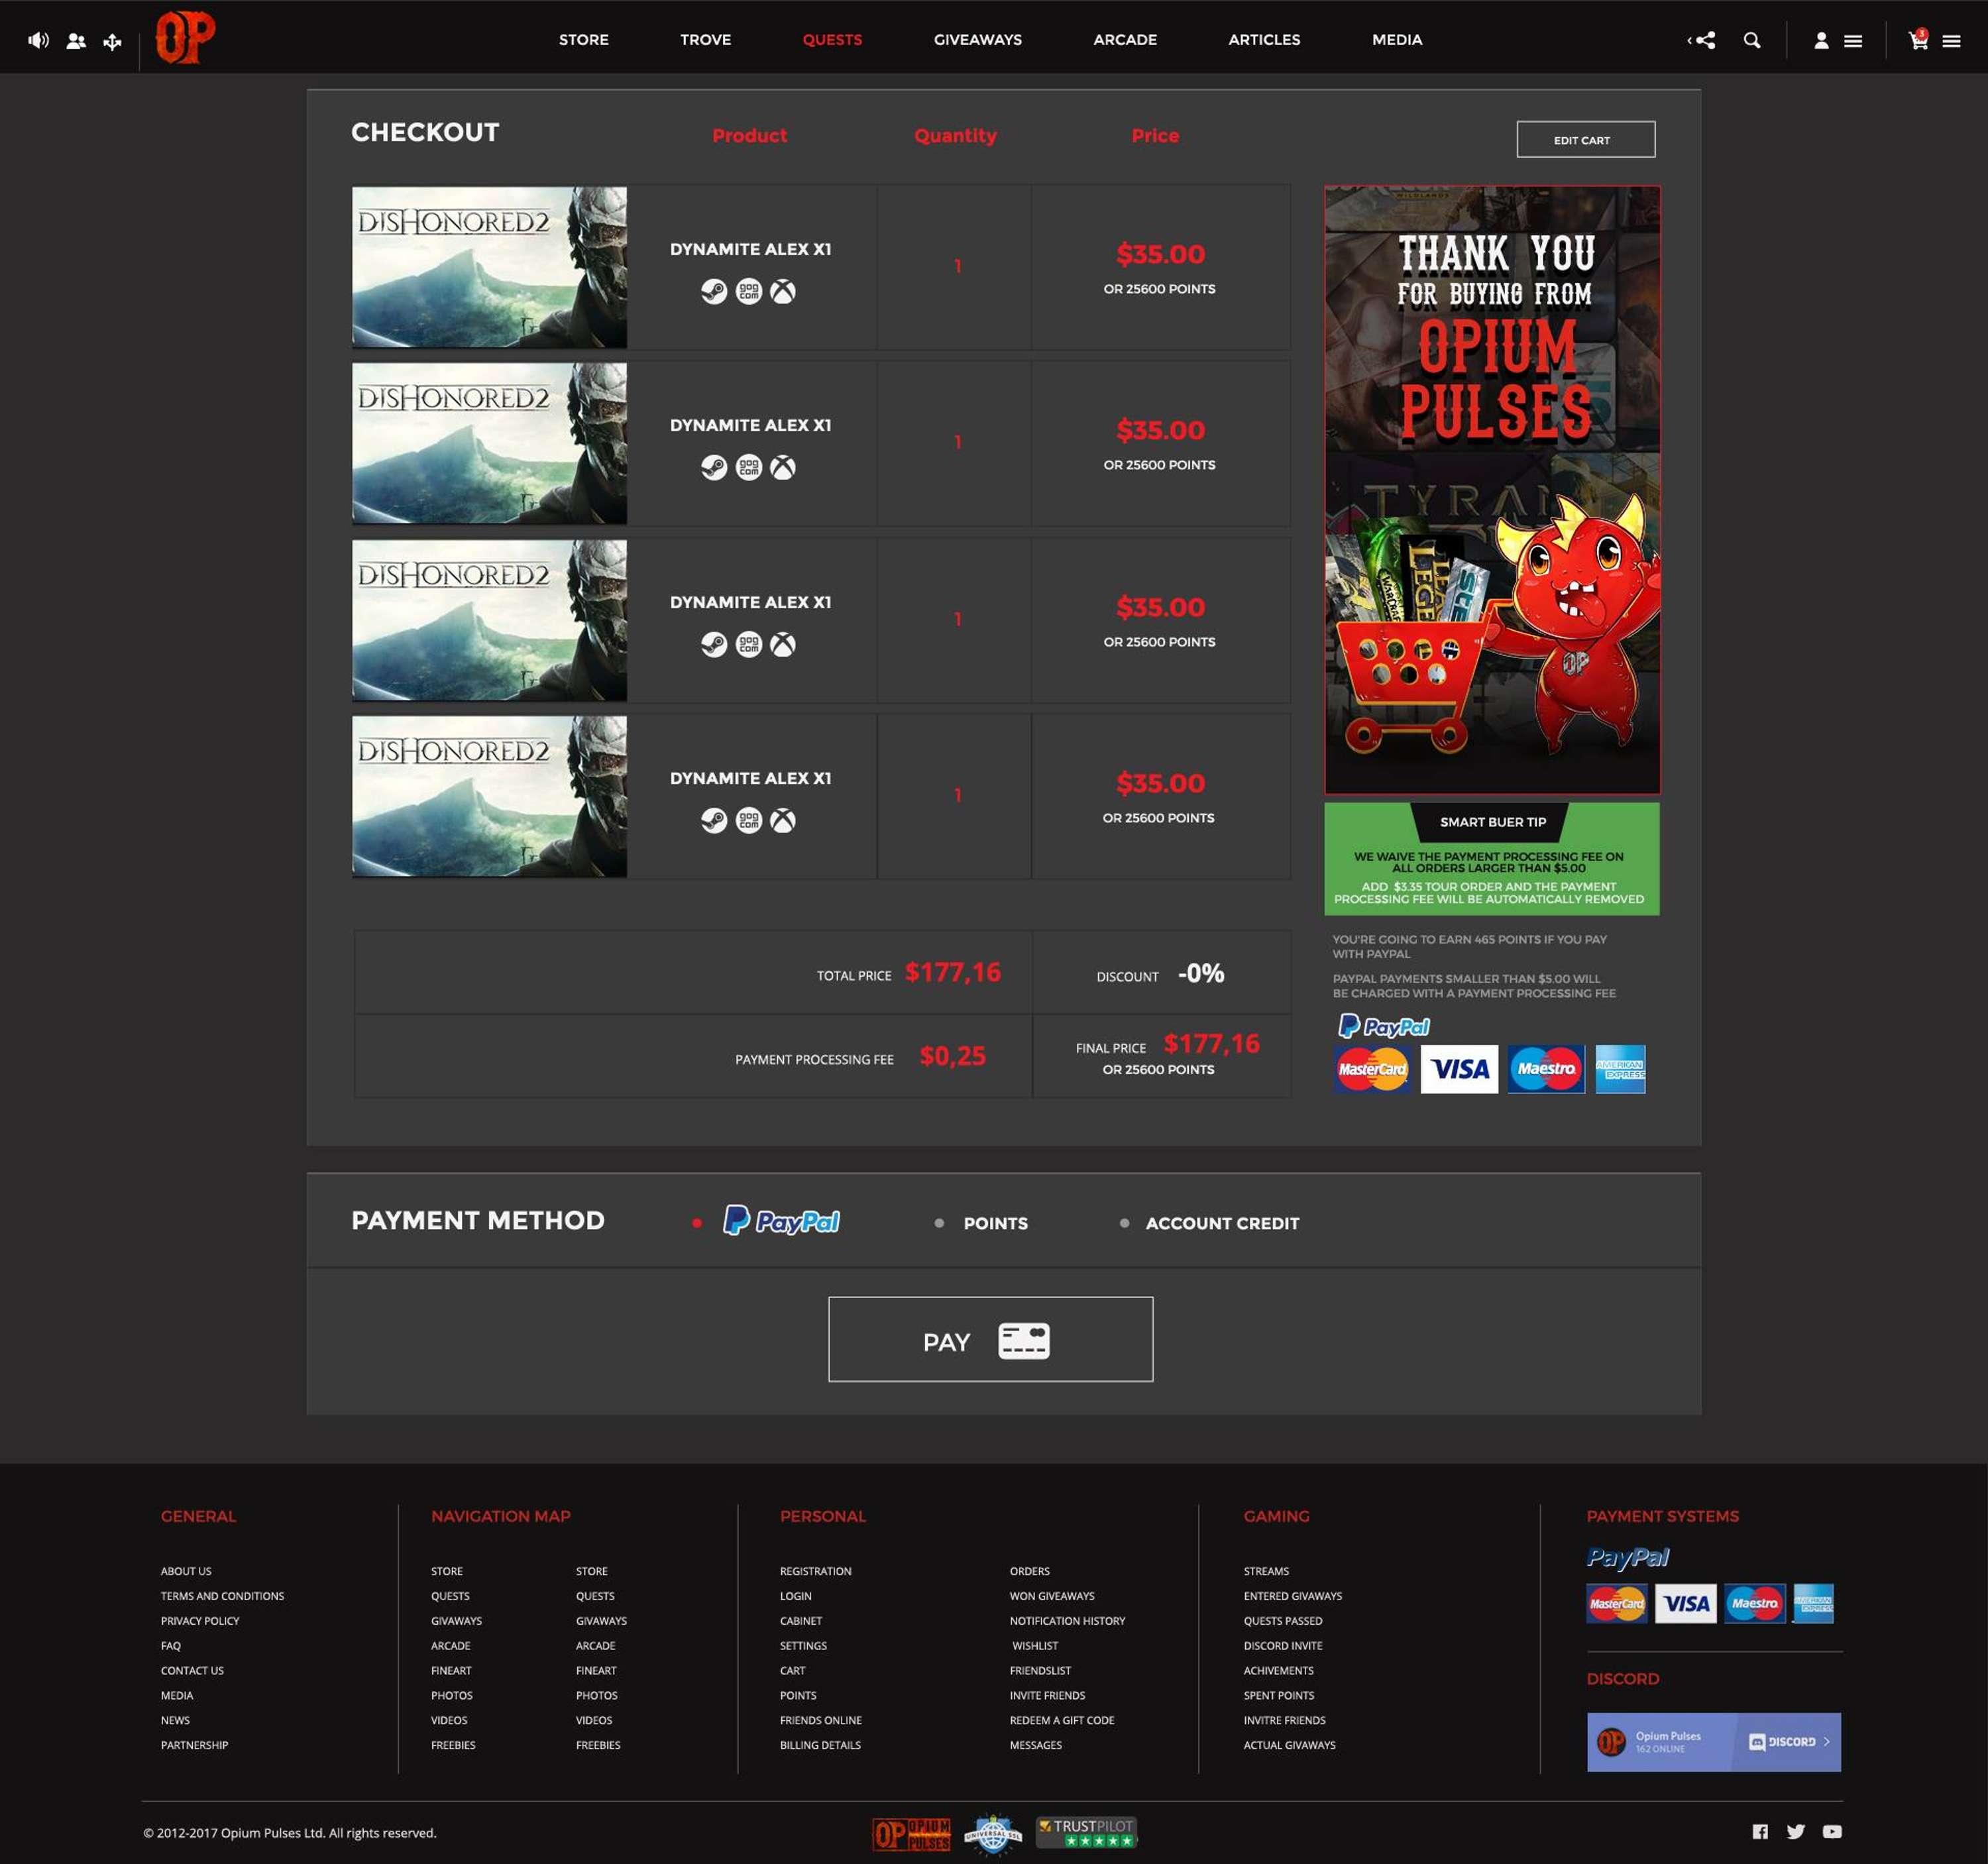Select Points payment method radio
The image size is (1988, 1864).
[939, 1223]
